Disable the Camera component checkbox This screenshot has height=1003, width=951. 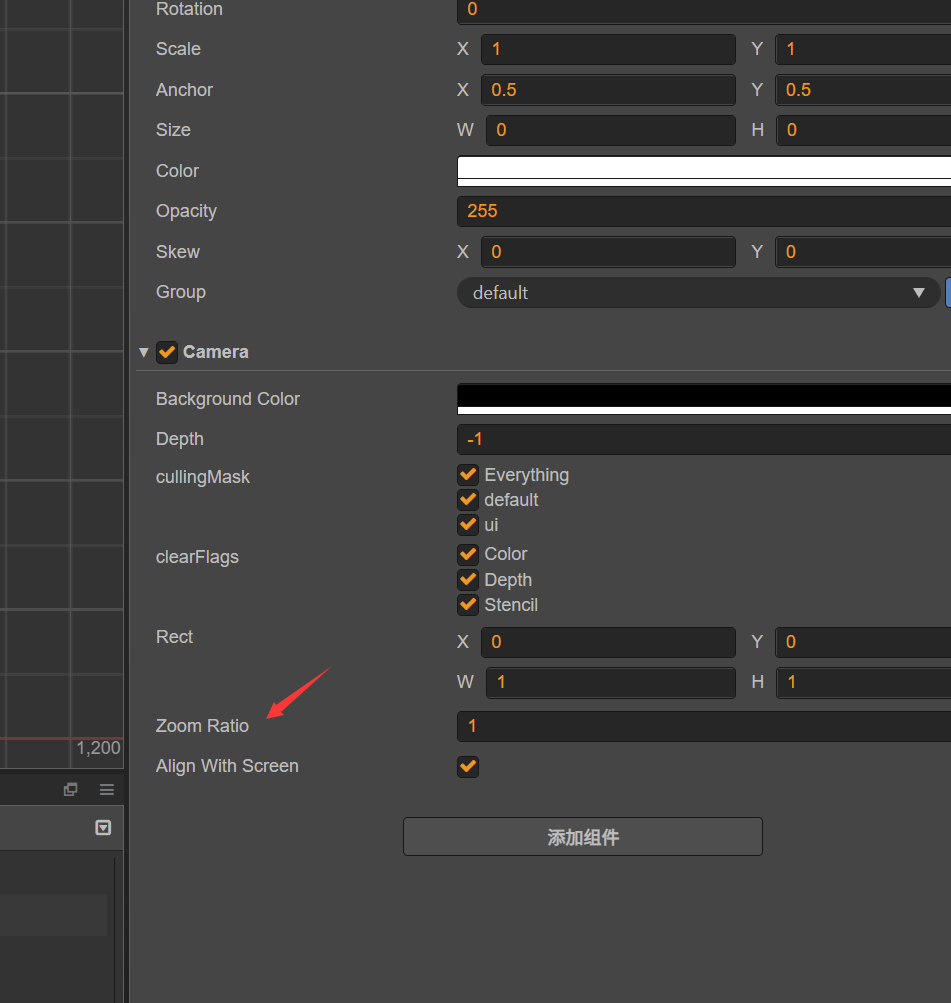pyautogui.click(x=167, y=352)
